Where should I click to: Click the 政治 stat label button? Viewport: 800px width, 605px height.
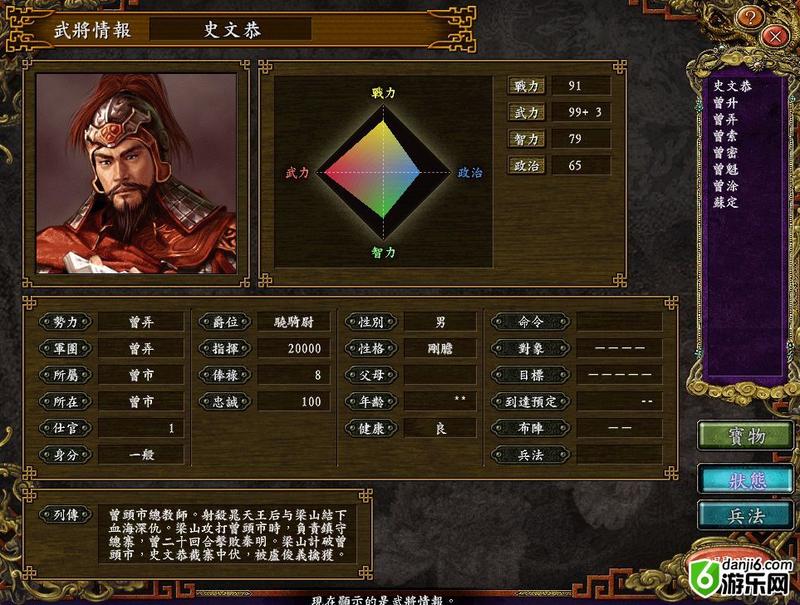point(527,165)
